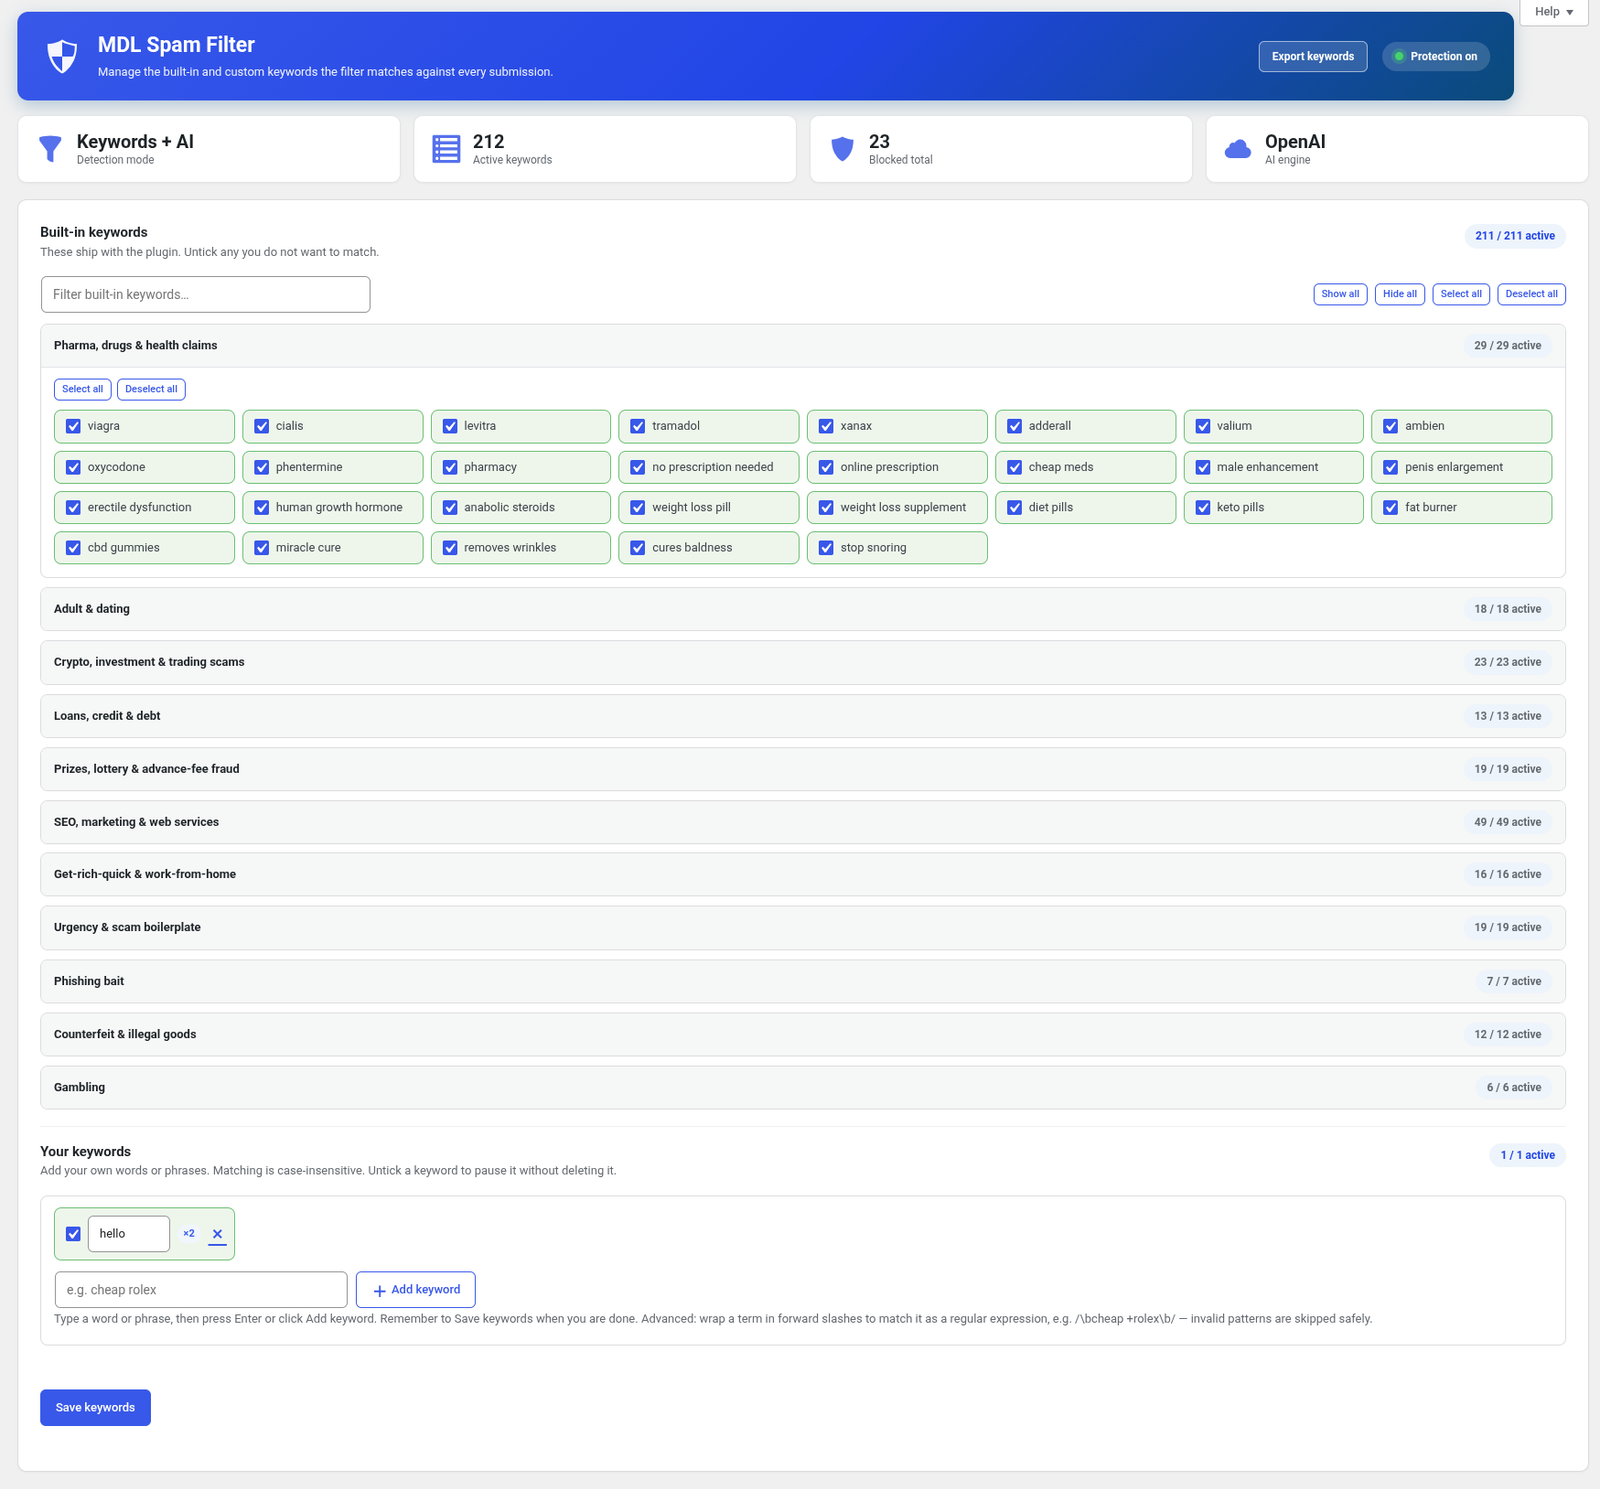Click Select all in the Pharma section
The width and height of the screenshot is (1600, 1489).
click(x=82, y=389)
